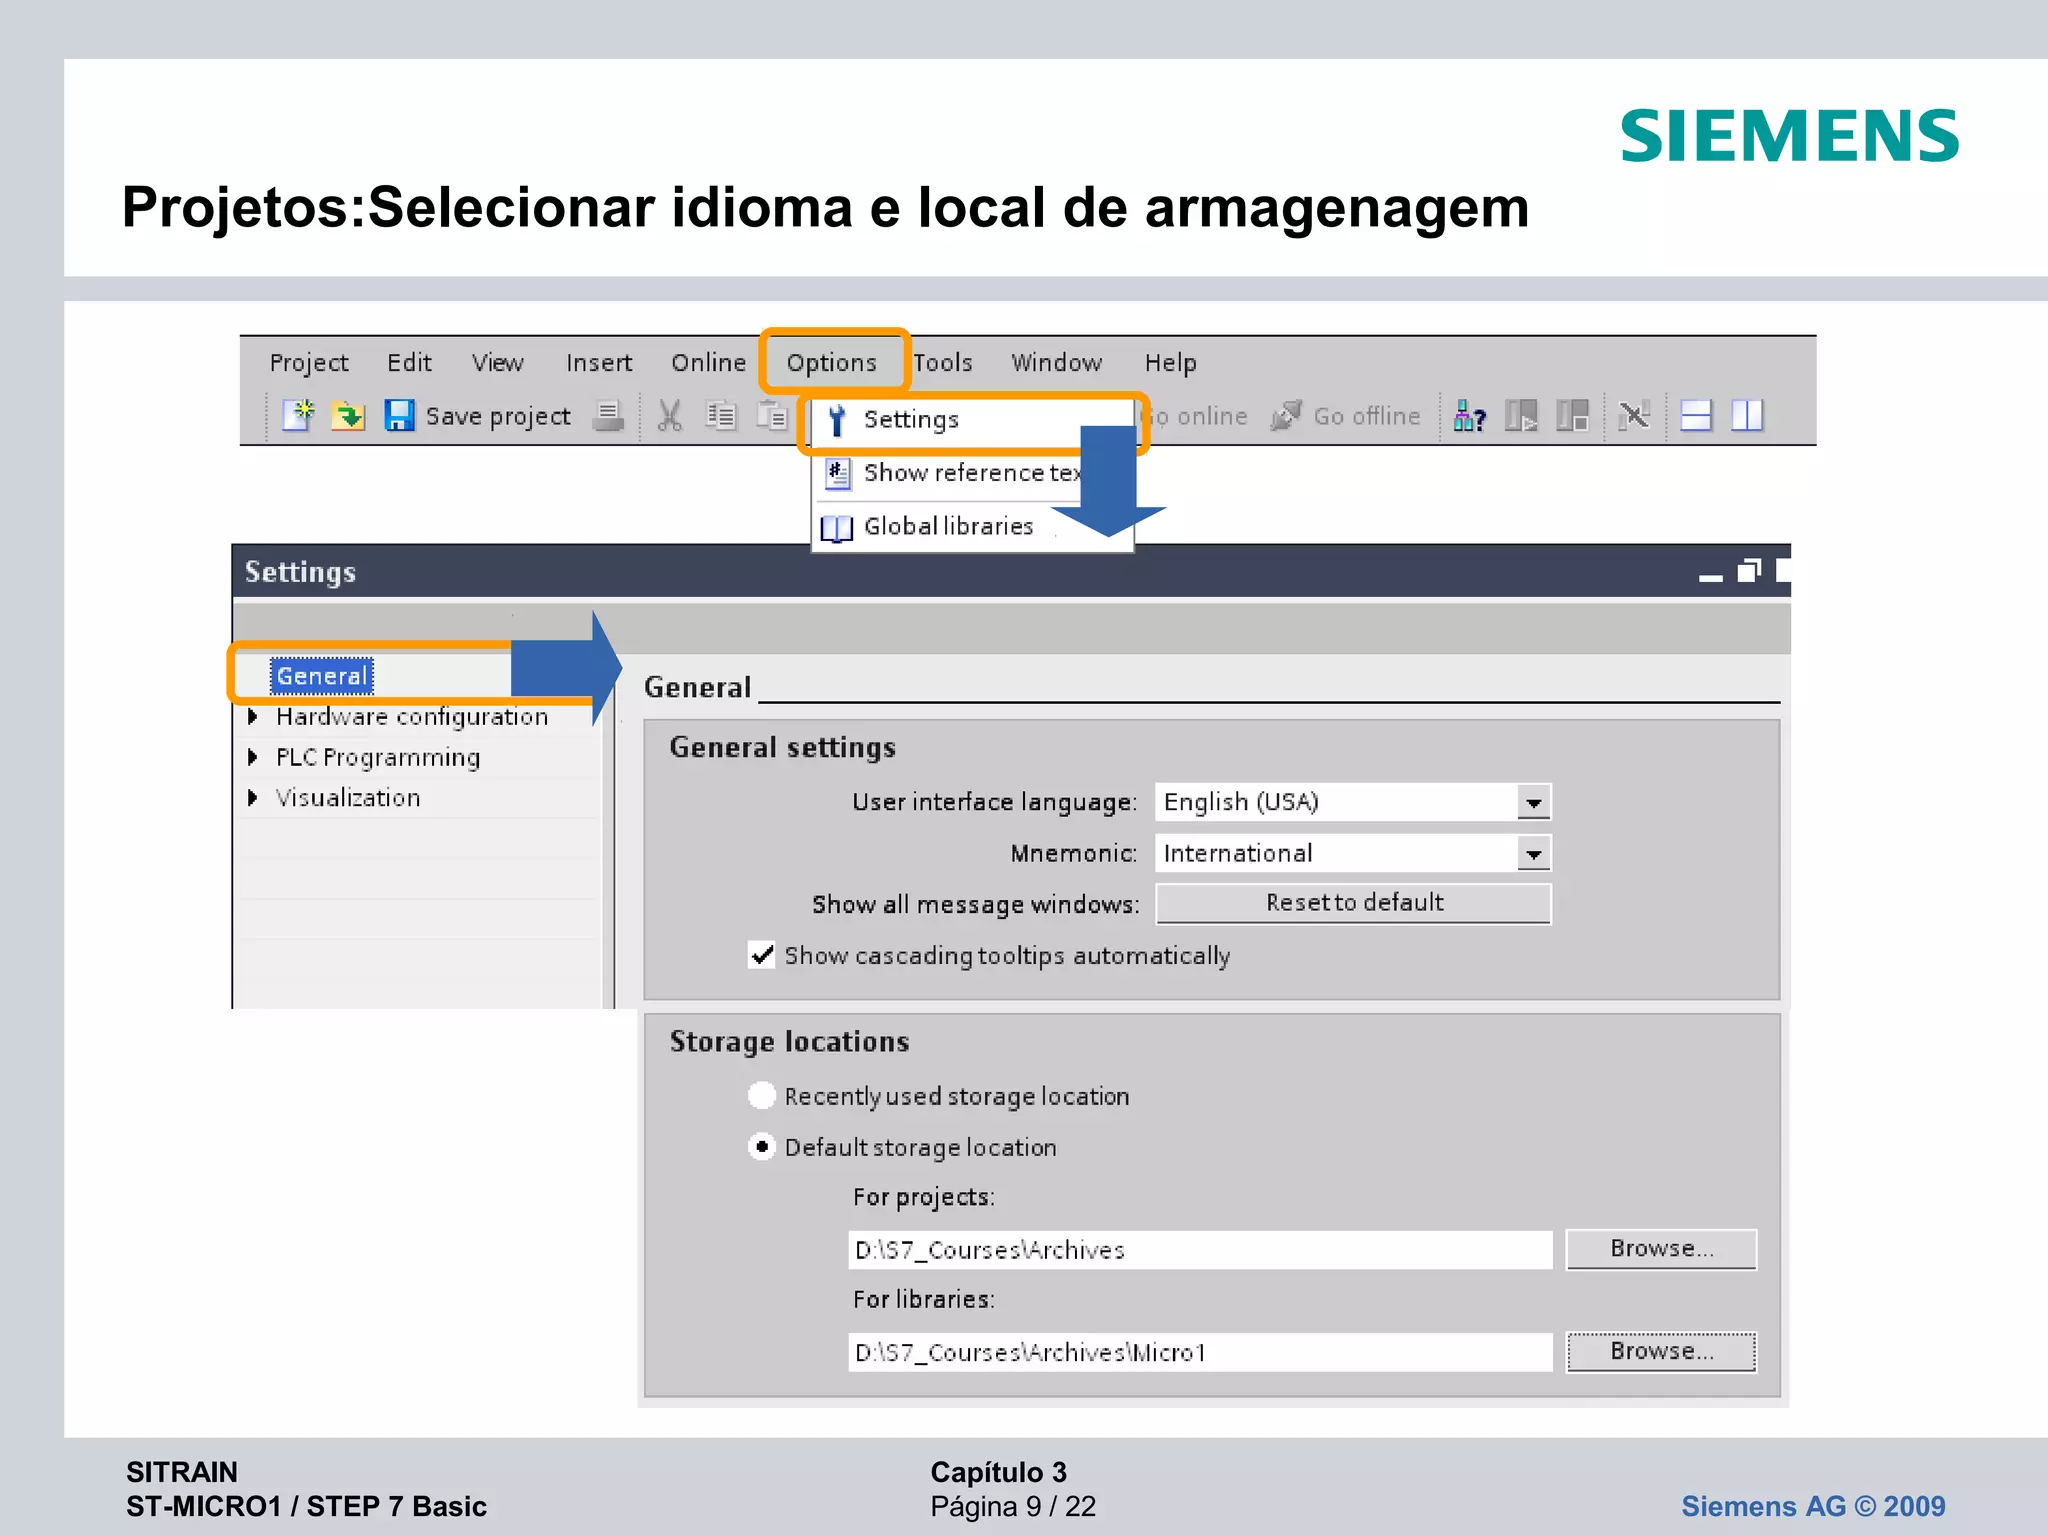Screen dimensions: 2048x1536
Task: Click Browse for the libraries path
Action: click(x=1661, y=1352)
